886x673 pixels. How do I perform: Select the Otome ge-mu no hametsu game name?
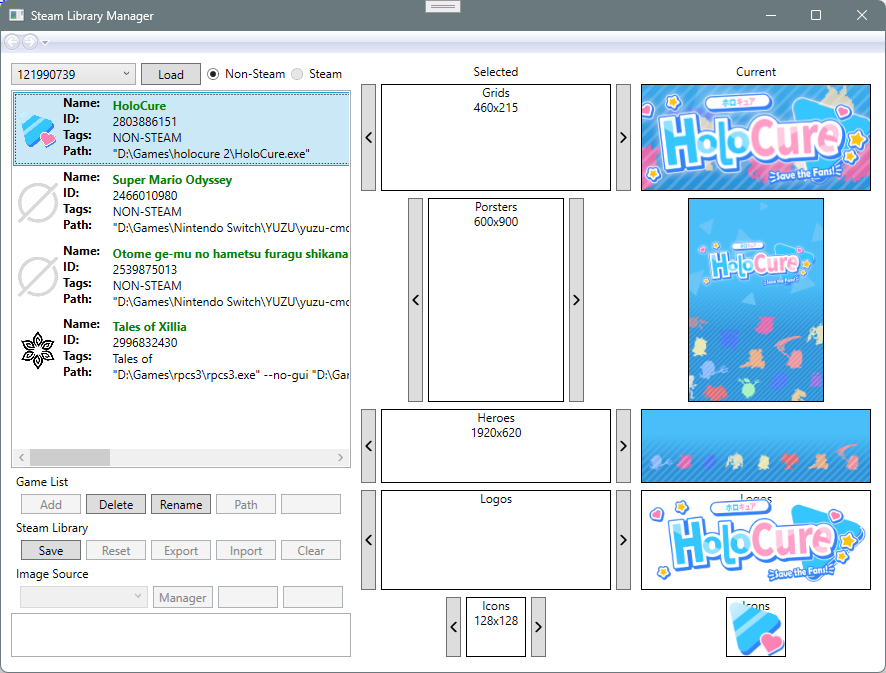click(x=230, y=254)
